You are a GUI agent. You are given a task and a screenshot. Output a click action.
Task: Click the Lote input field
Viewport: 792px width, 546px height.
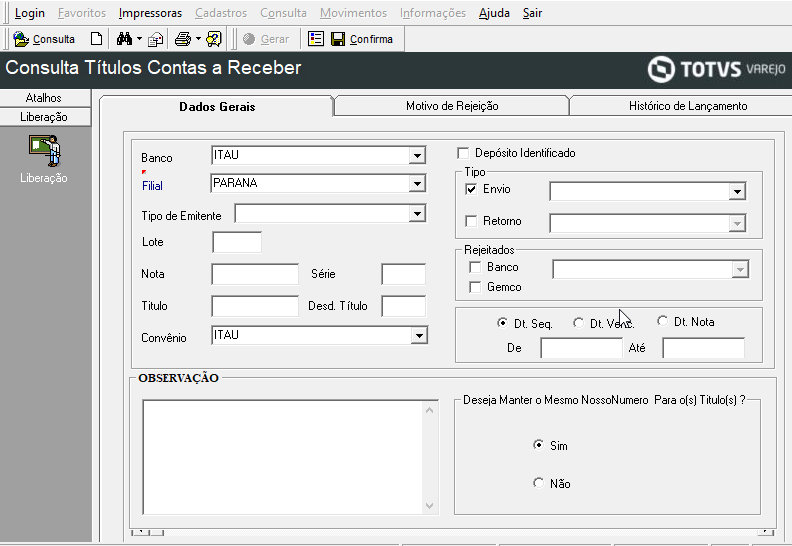pos(237,242)
